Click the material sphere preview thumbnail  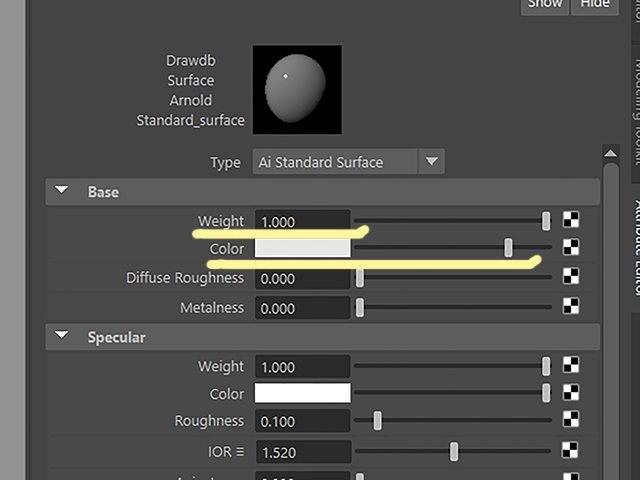(297, 89)
